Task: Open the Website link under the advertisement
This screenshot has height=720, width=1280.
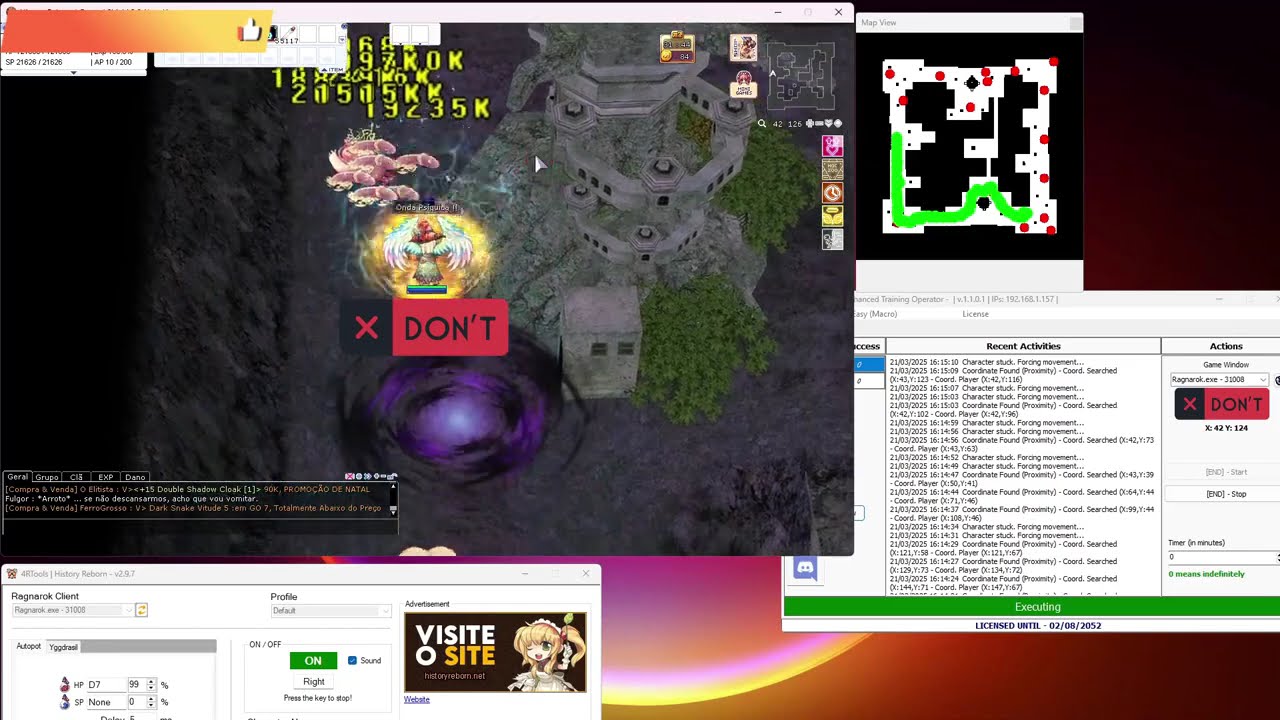Action: pos(416,699)
